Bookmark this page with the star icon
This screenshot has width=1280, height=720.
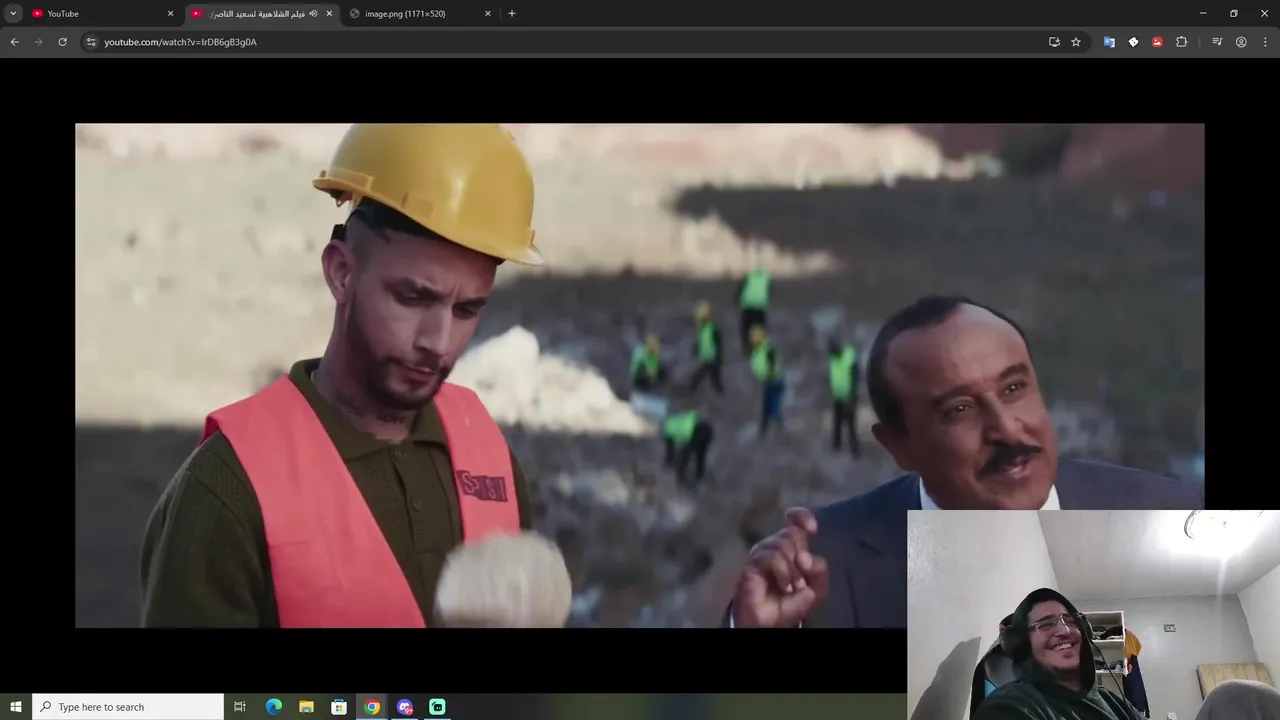(1076, 42)
